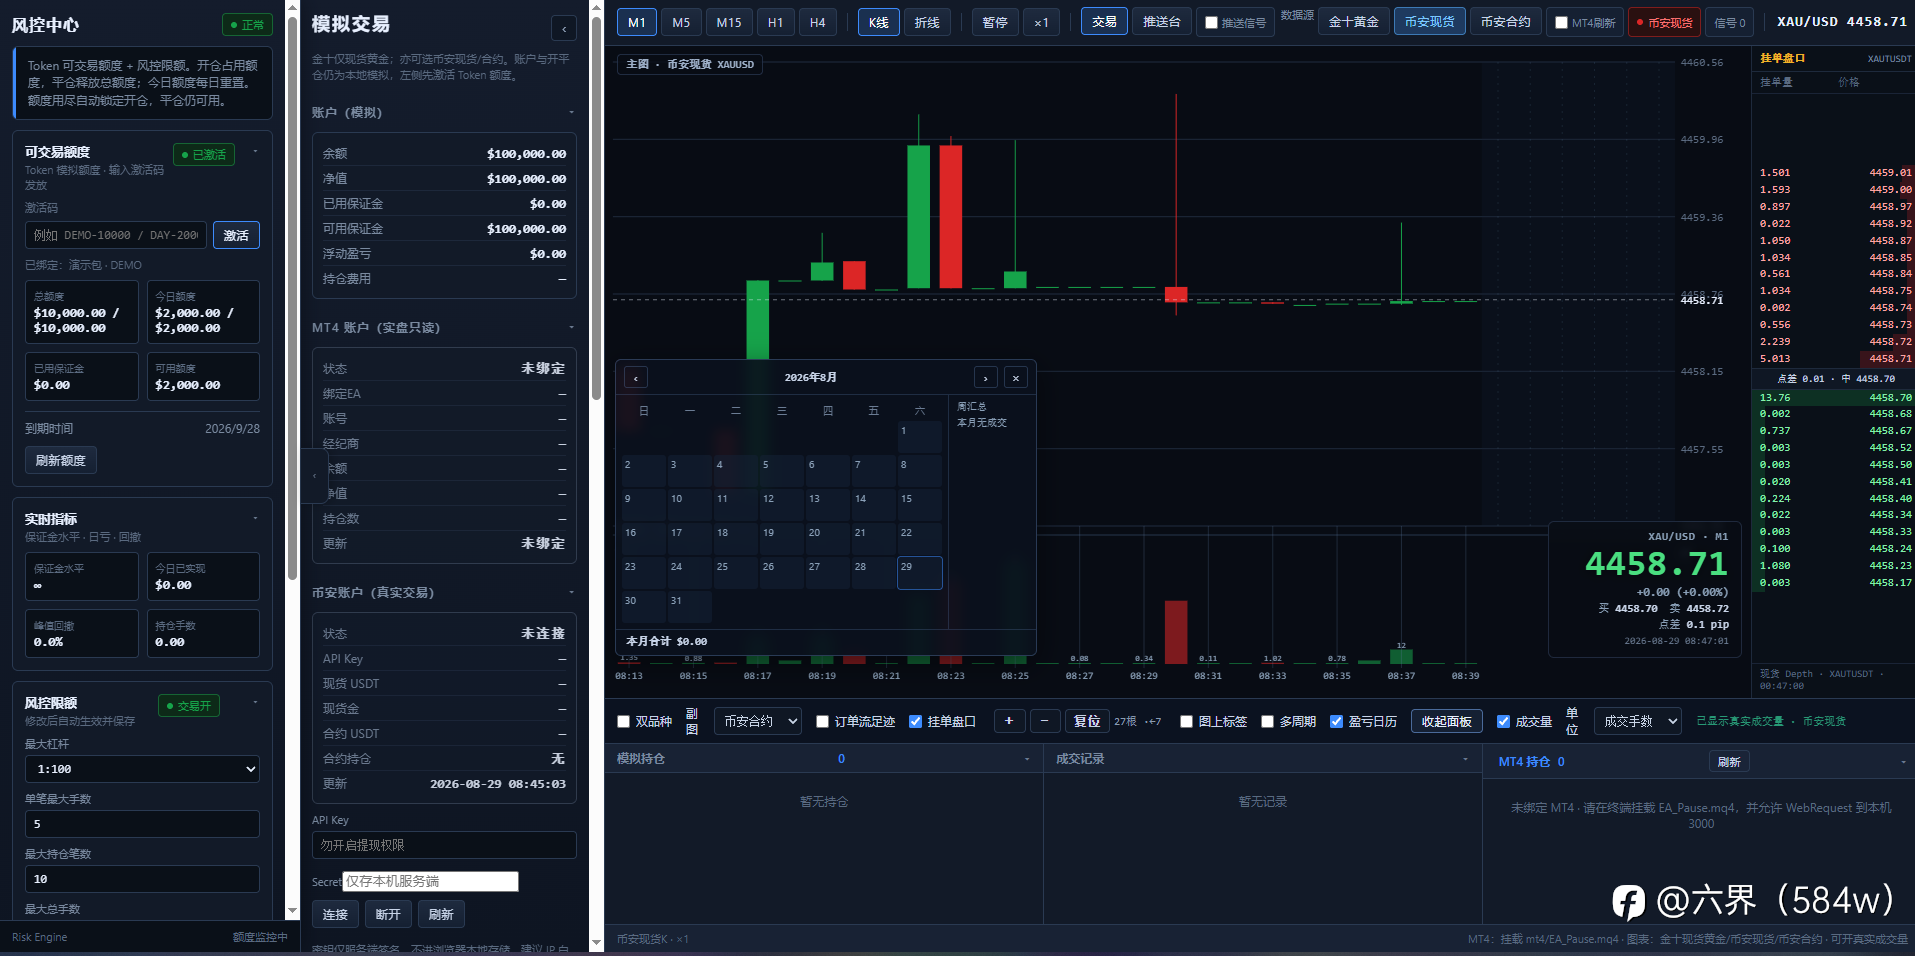
Task: Enable the 多周期 checkbox
Action: click(1267, 721)
